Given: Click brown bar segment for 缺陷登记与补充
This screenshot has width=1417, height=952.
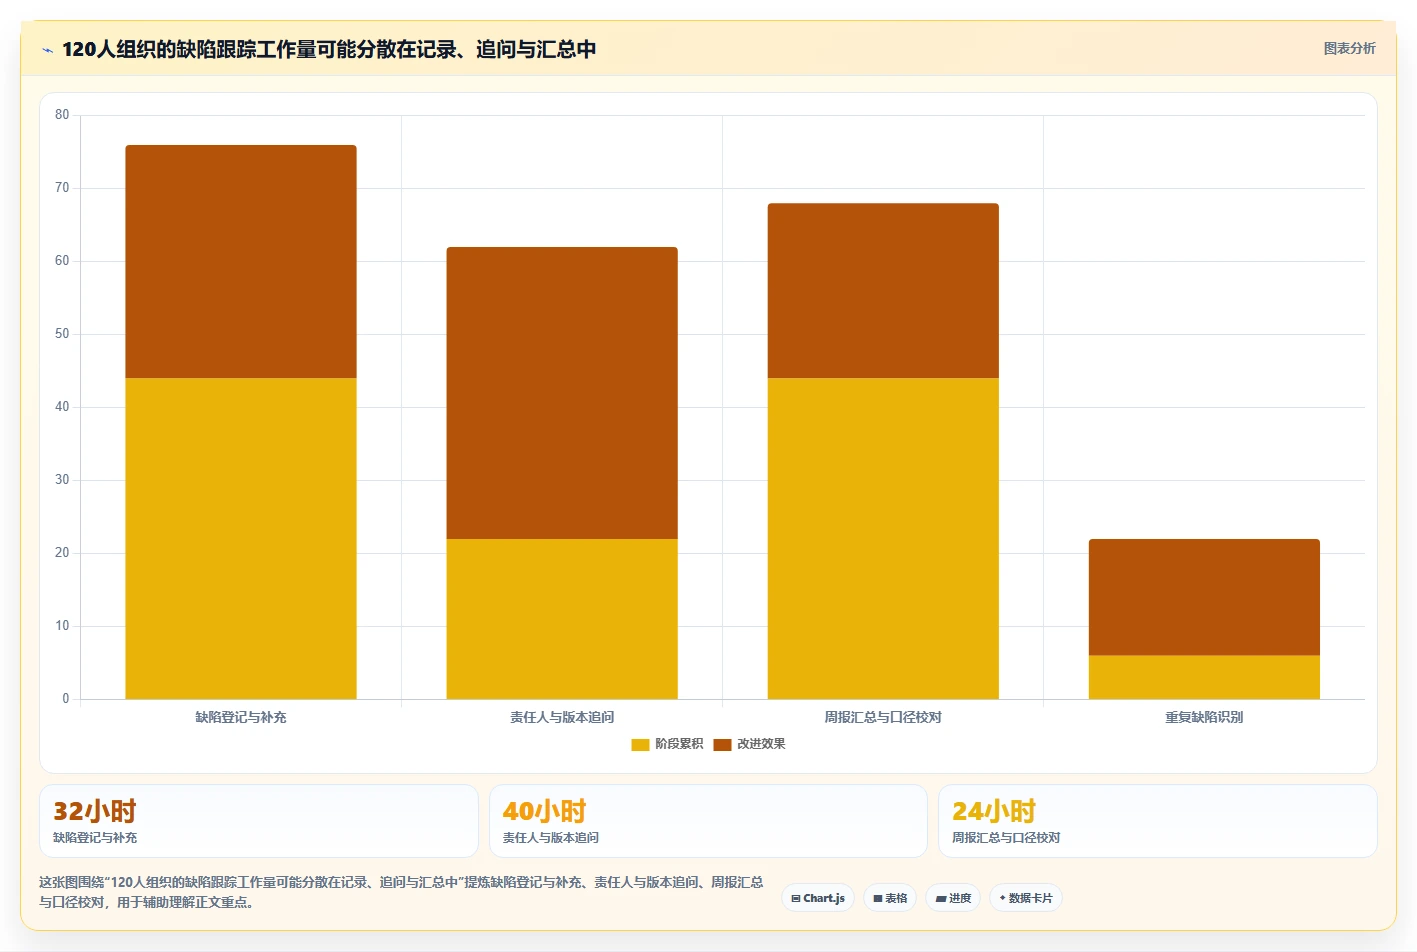Looking at the screenshot, I should tap(241, 262).
